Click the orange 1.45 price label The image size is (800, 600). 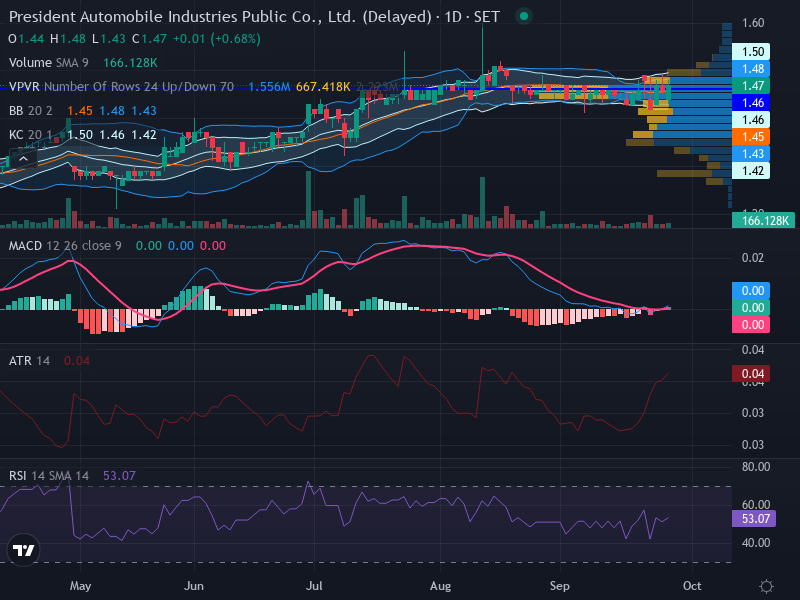[x=751, y=137]
